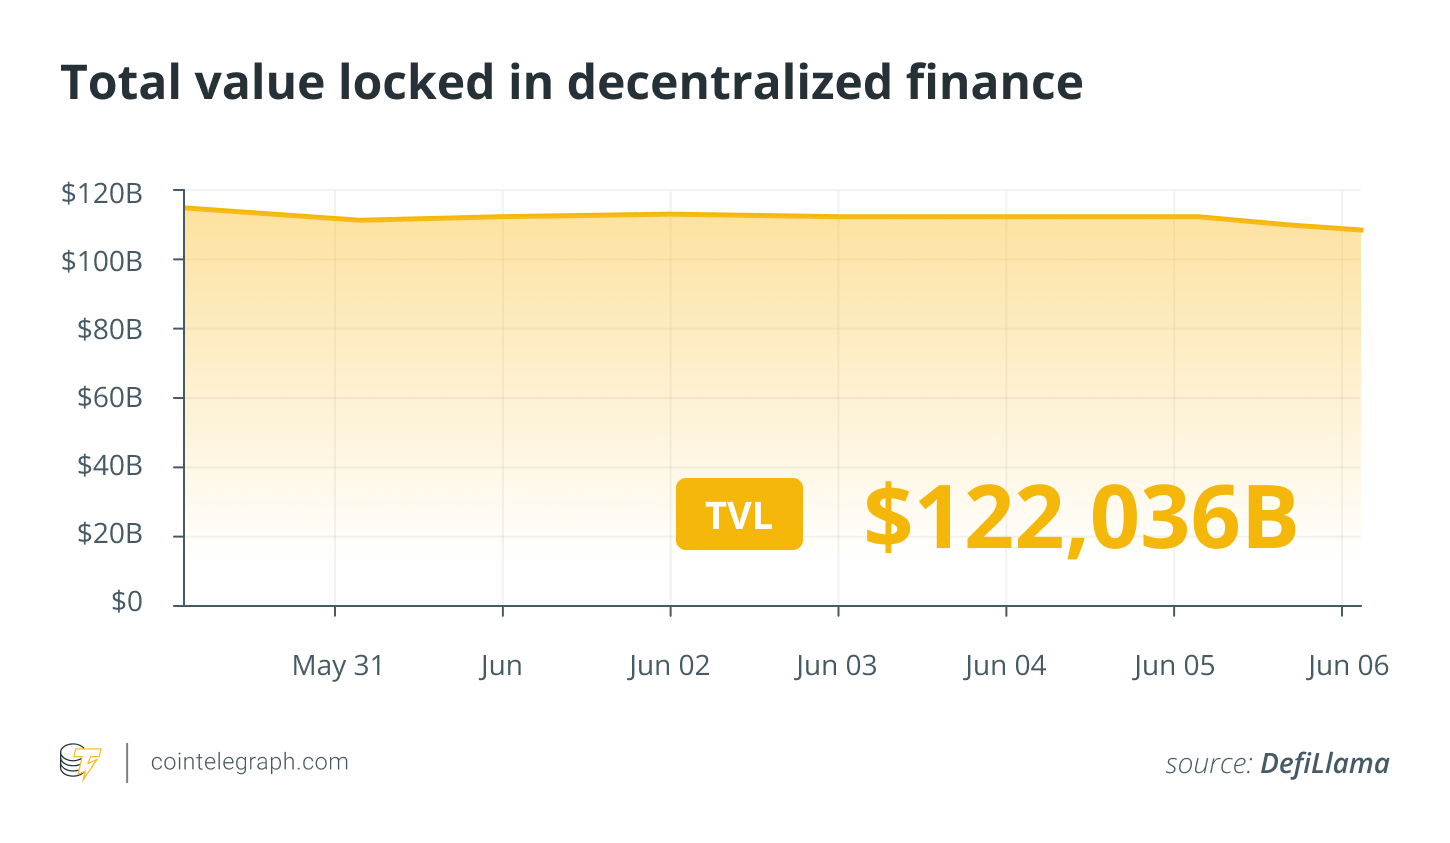Click the $122,036B total value figure
The image size is (1450, 843).
[1081, 518]
